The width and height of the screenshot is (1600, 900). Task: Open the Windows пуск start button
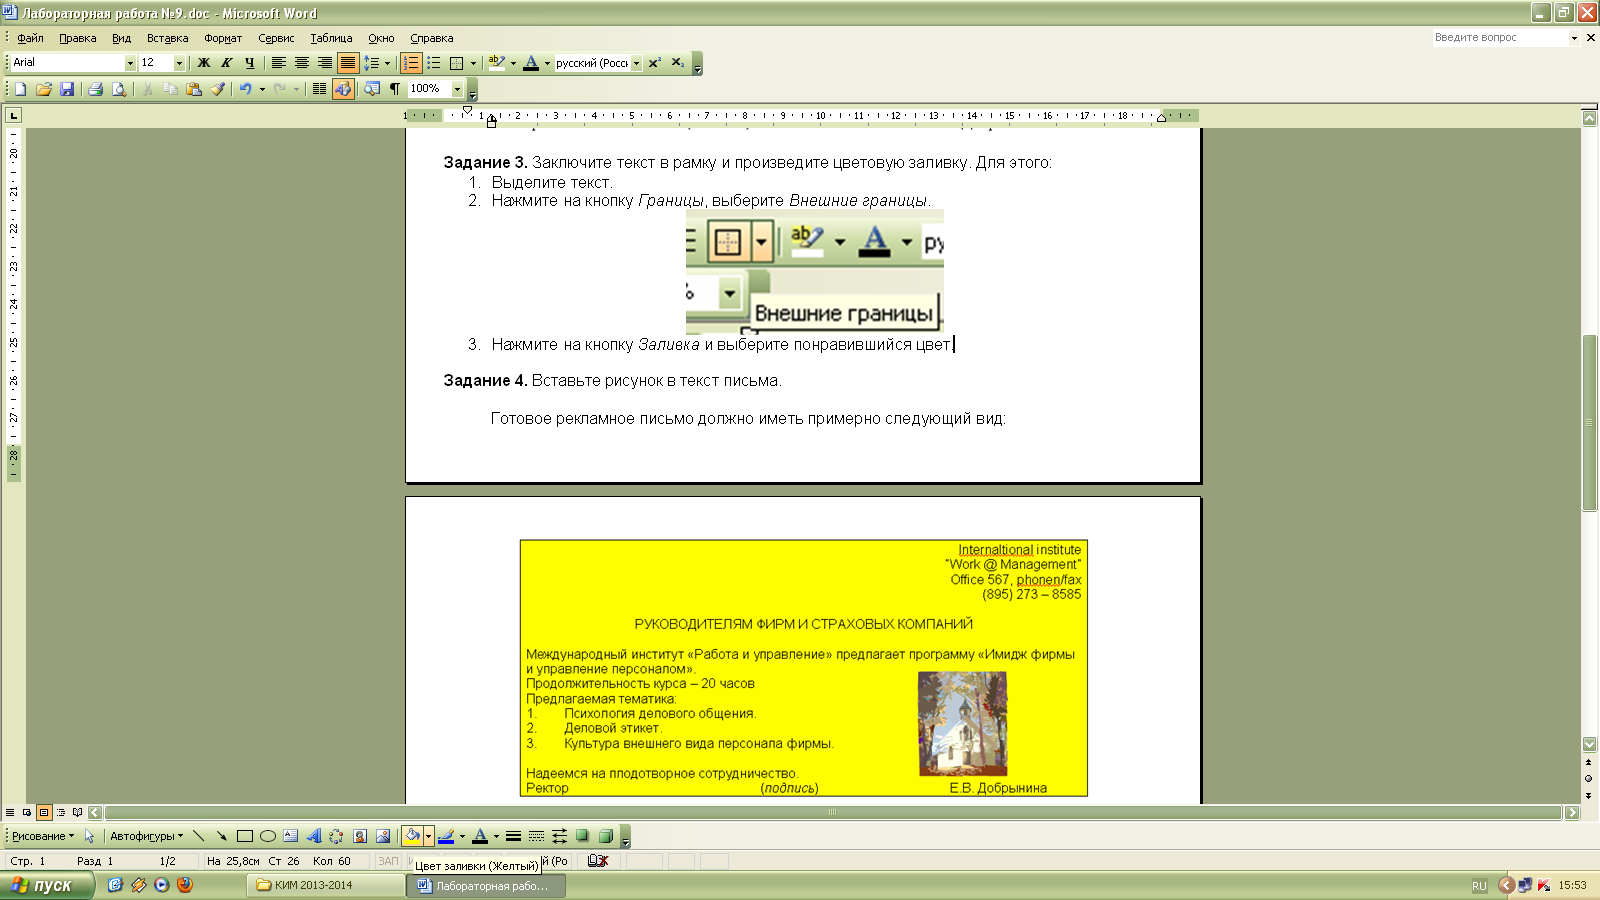[x=47, y=885]
